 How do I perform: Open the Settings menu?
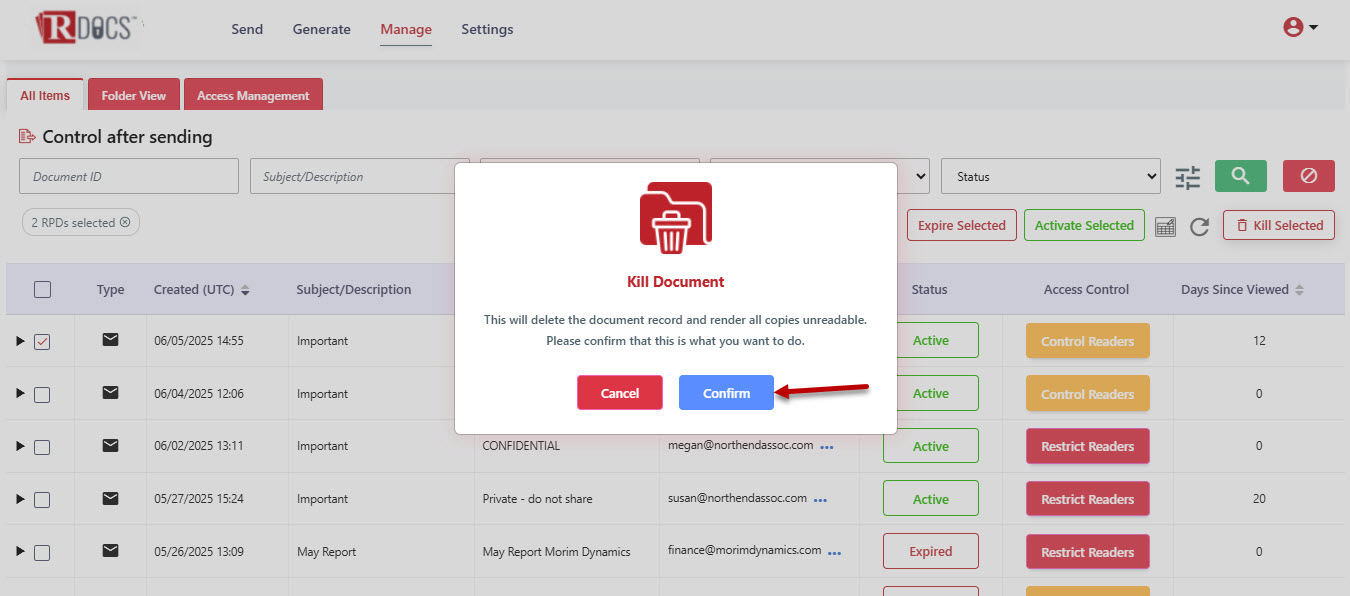[487, 30]
